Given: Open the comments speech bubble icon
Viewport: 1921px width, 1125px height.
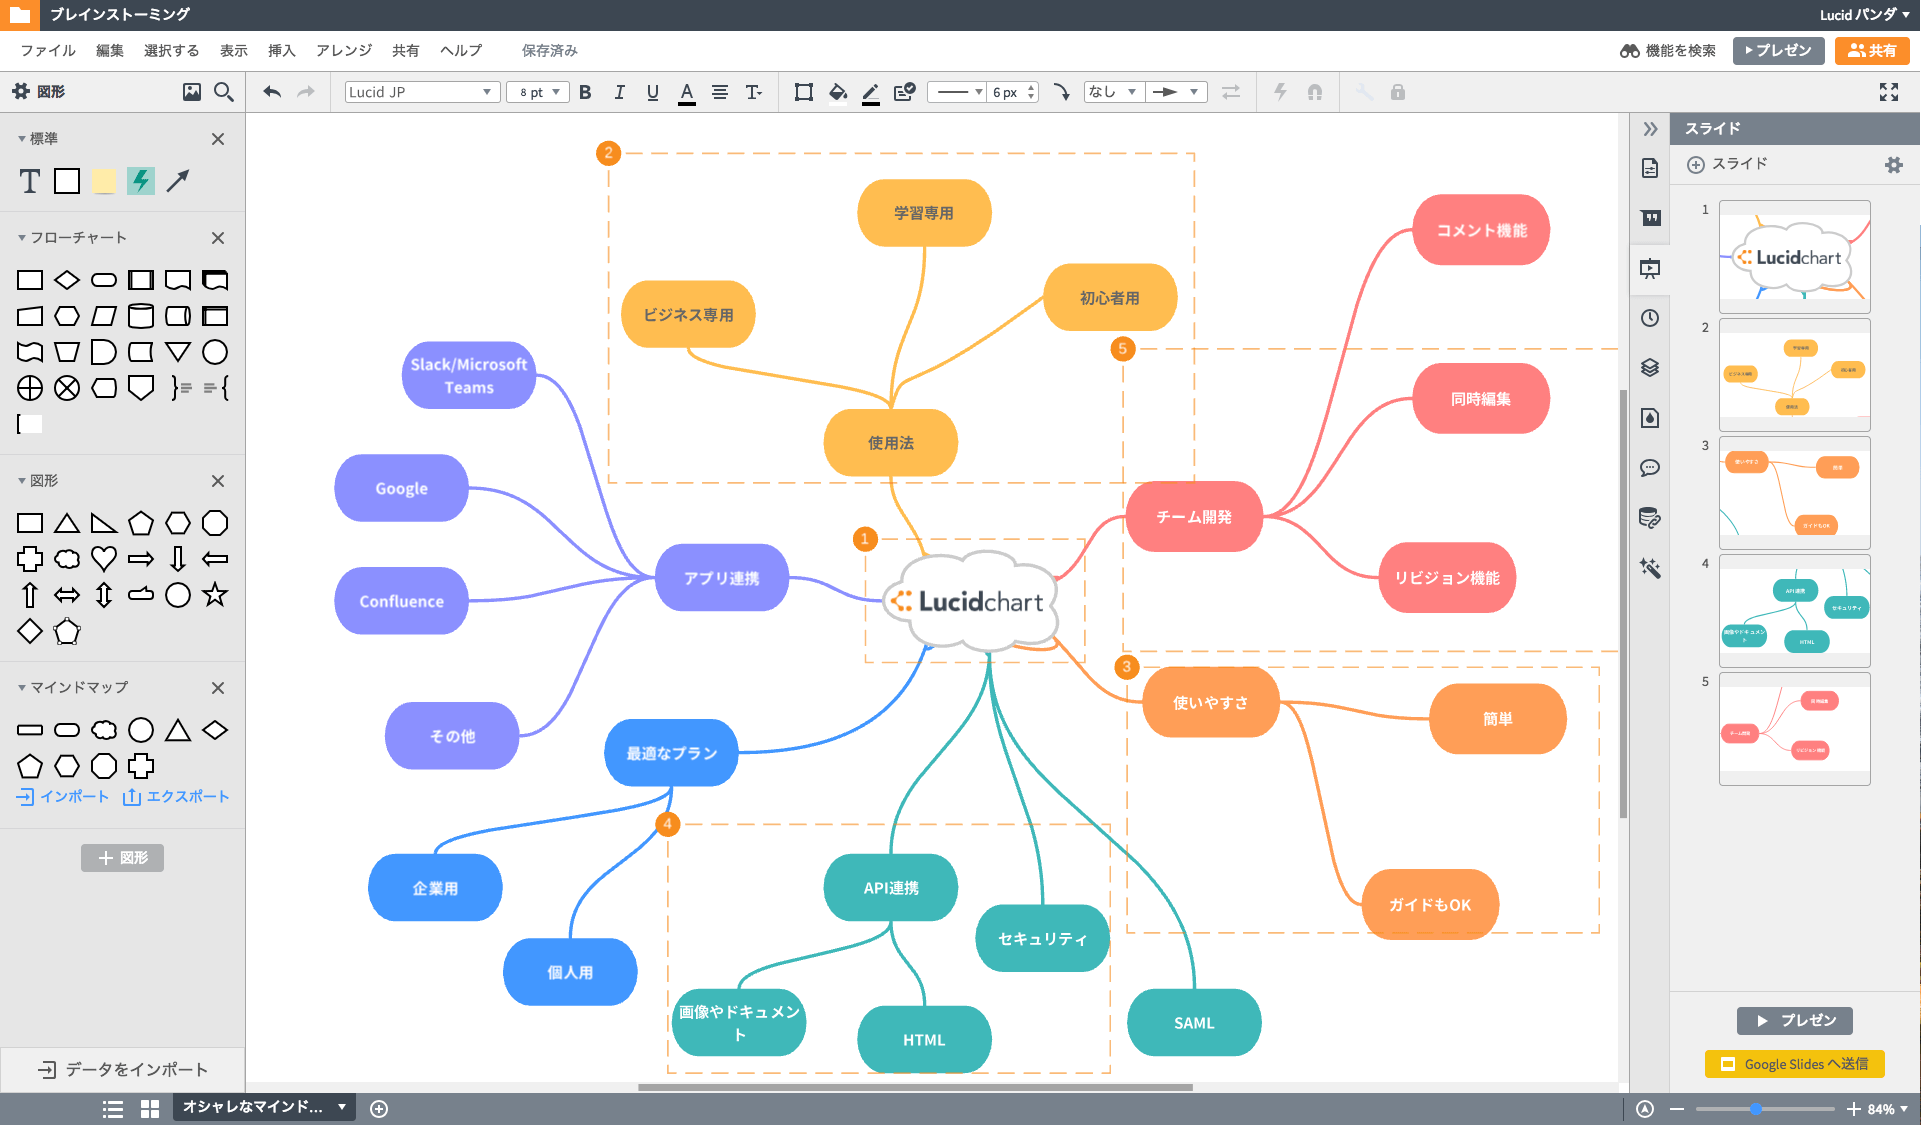Looking at the screenshot, I should click(1650, 468).
